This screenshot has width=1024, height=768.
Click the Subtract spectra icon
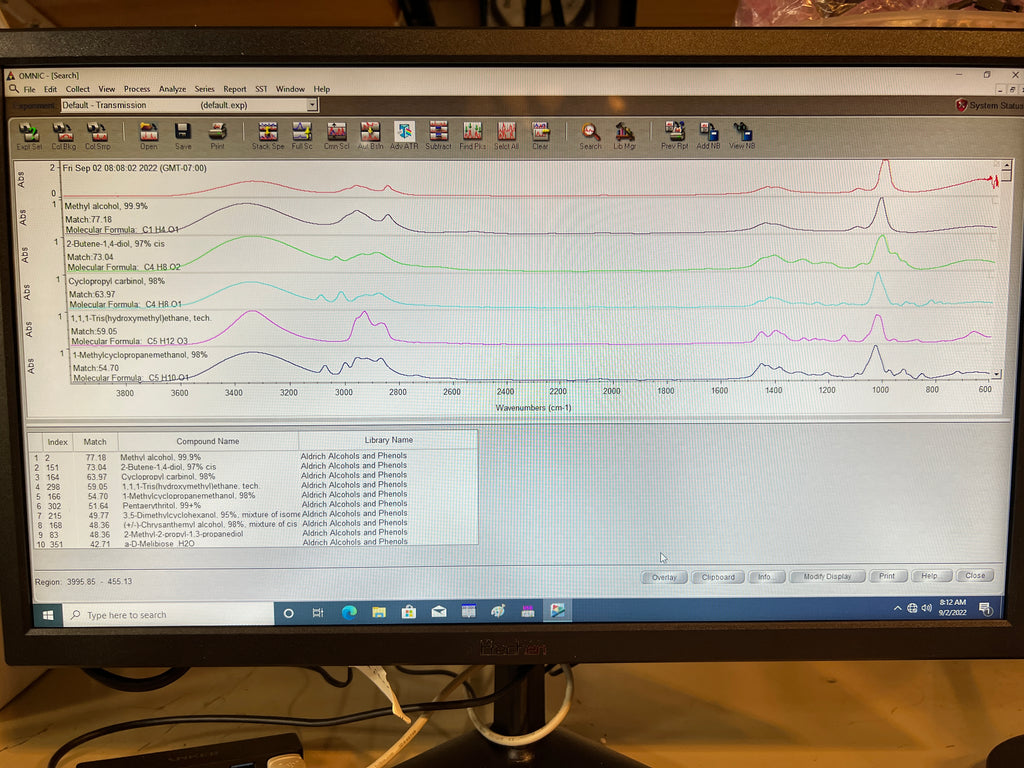438,136
